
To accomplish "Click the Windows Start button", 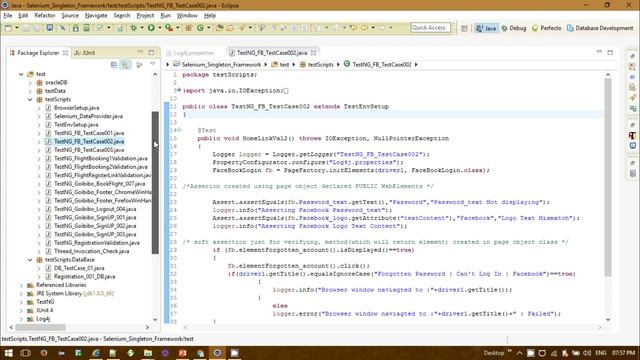I will pyautogui.click(x=8, y=353).
